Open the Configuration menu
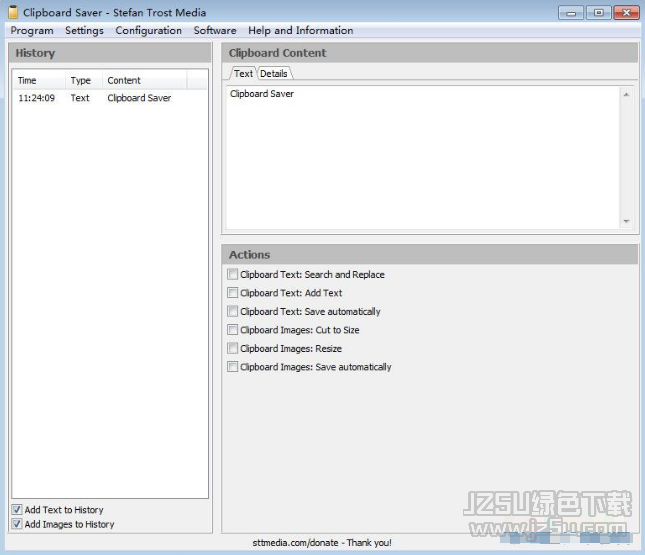645x555 pixels. tap(148, 30)
